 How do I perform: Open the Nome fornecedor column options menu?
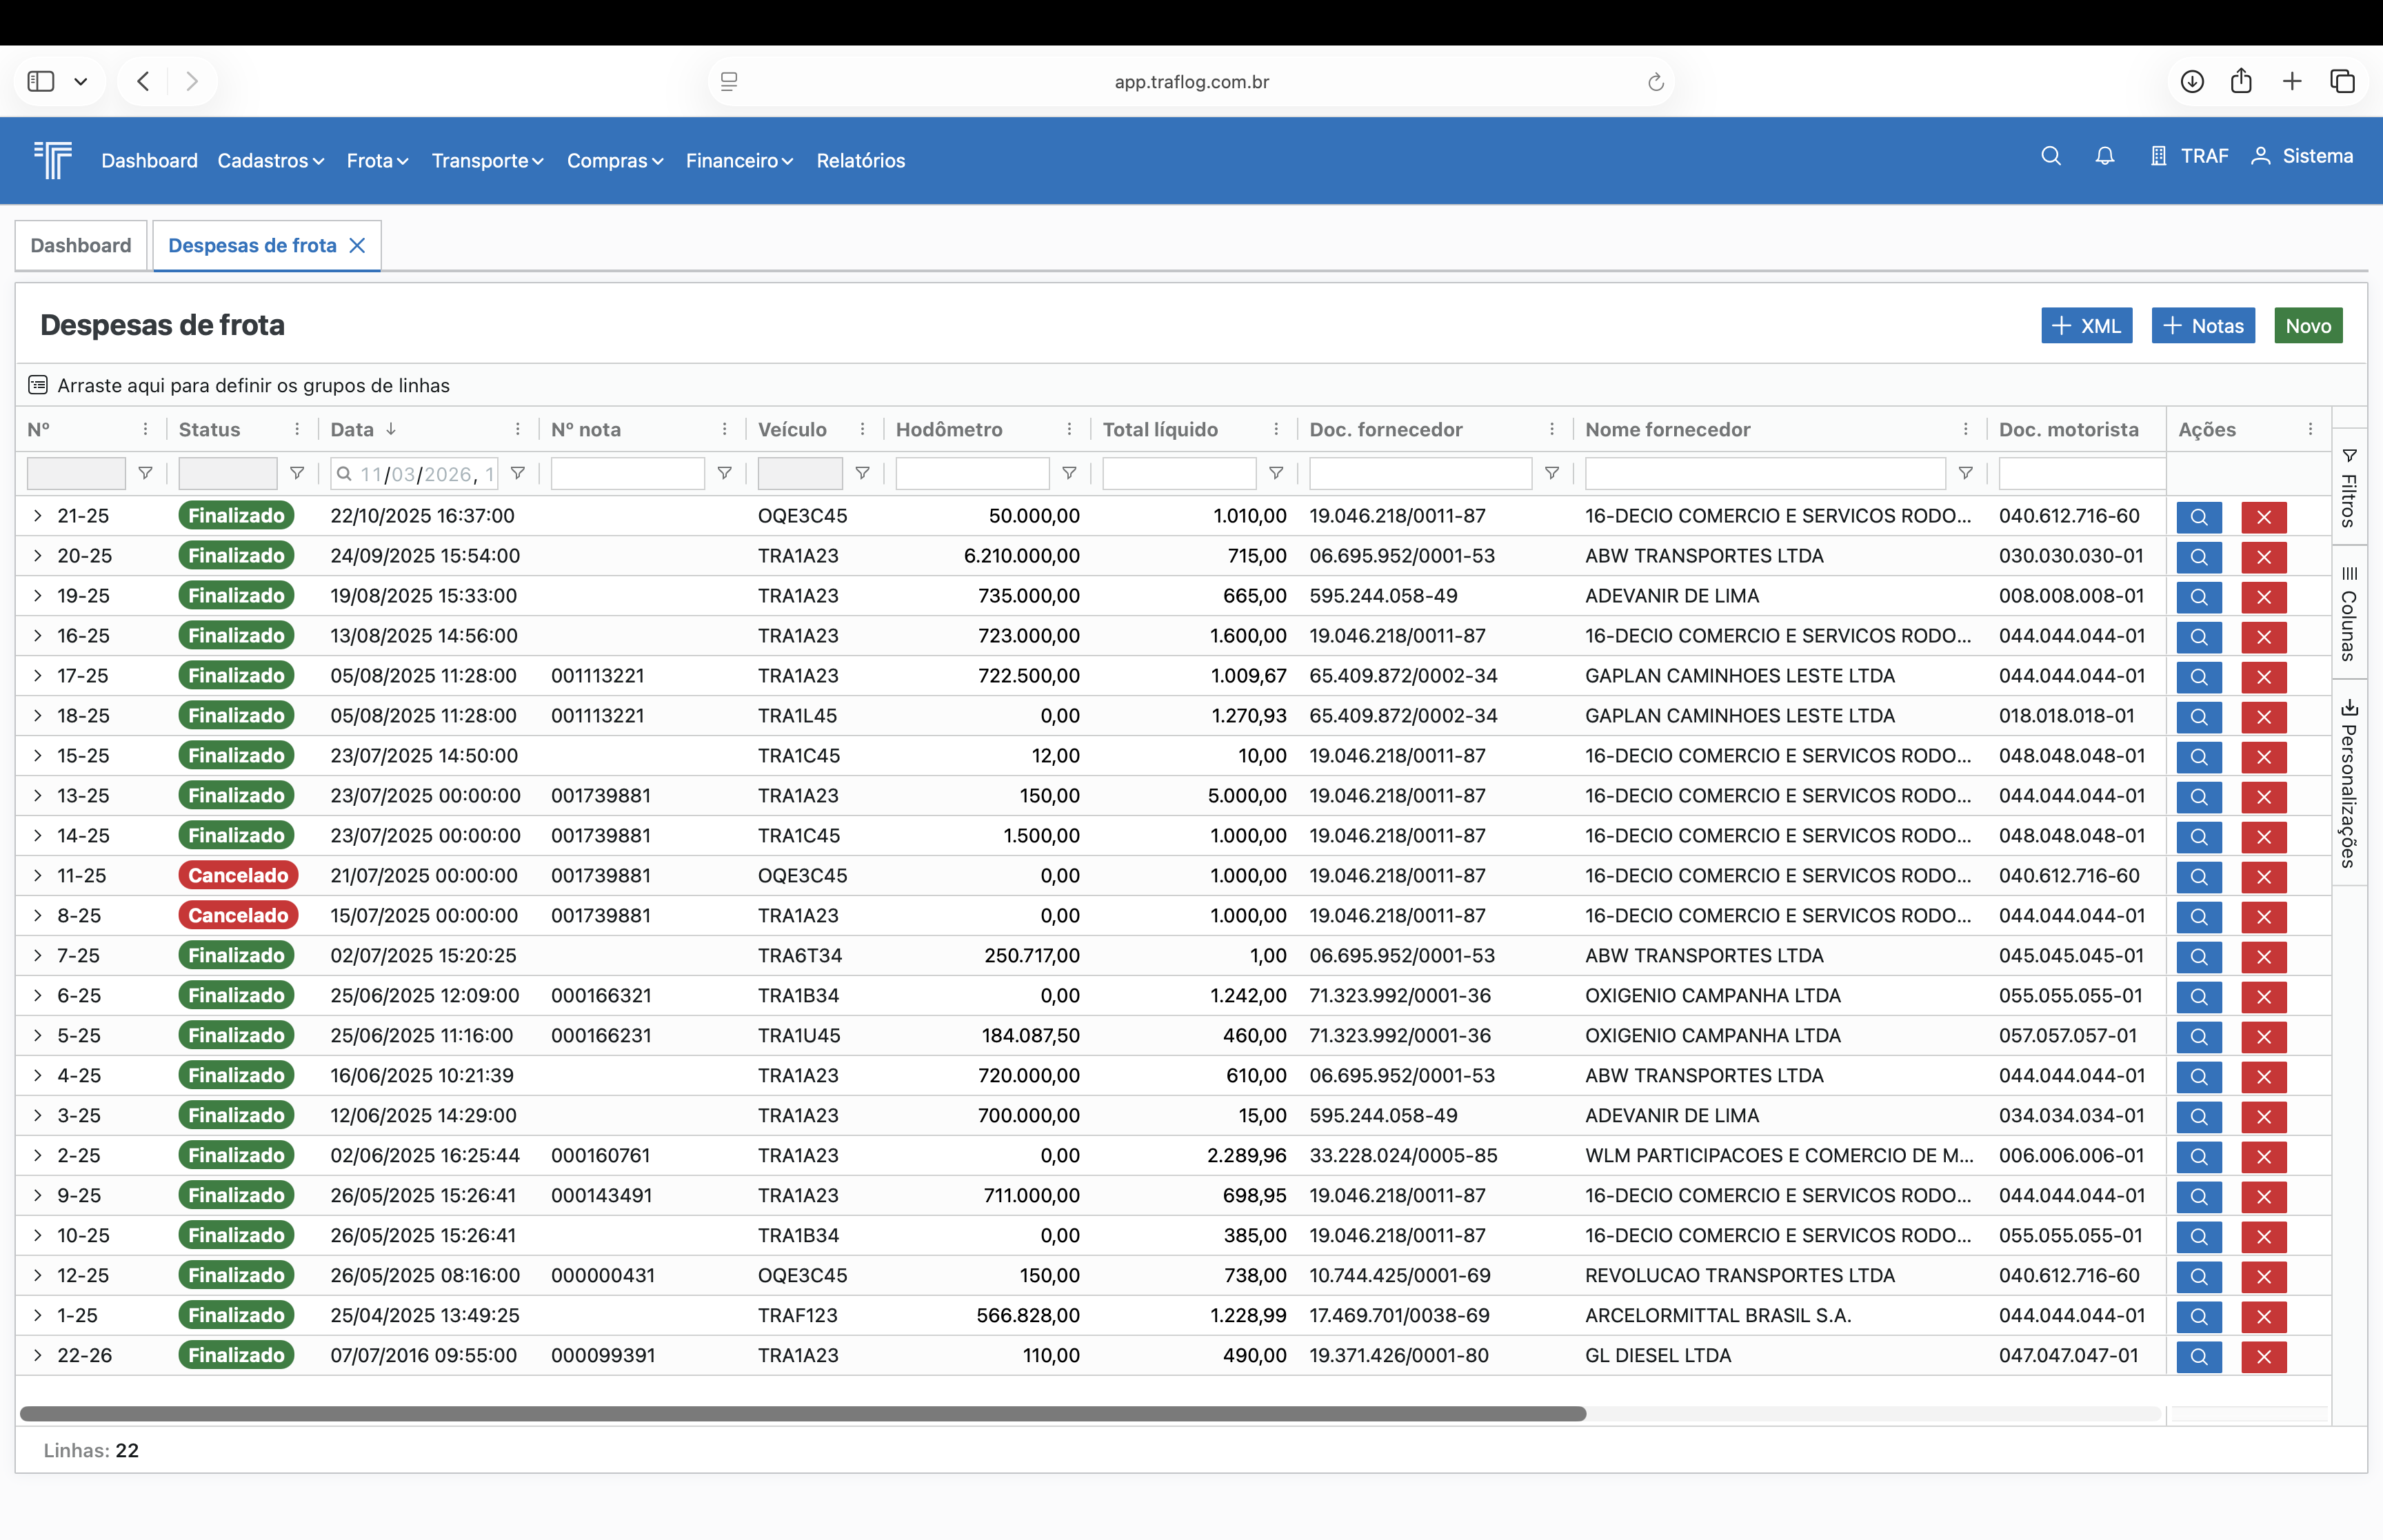click(x=1965, y=429)
